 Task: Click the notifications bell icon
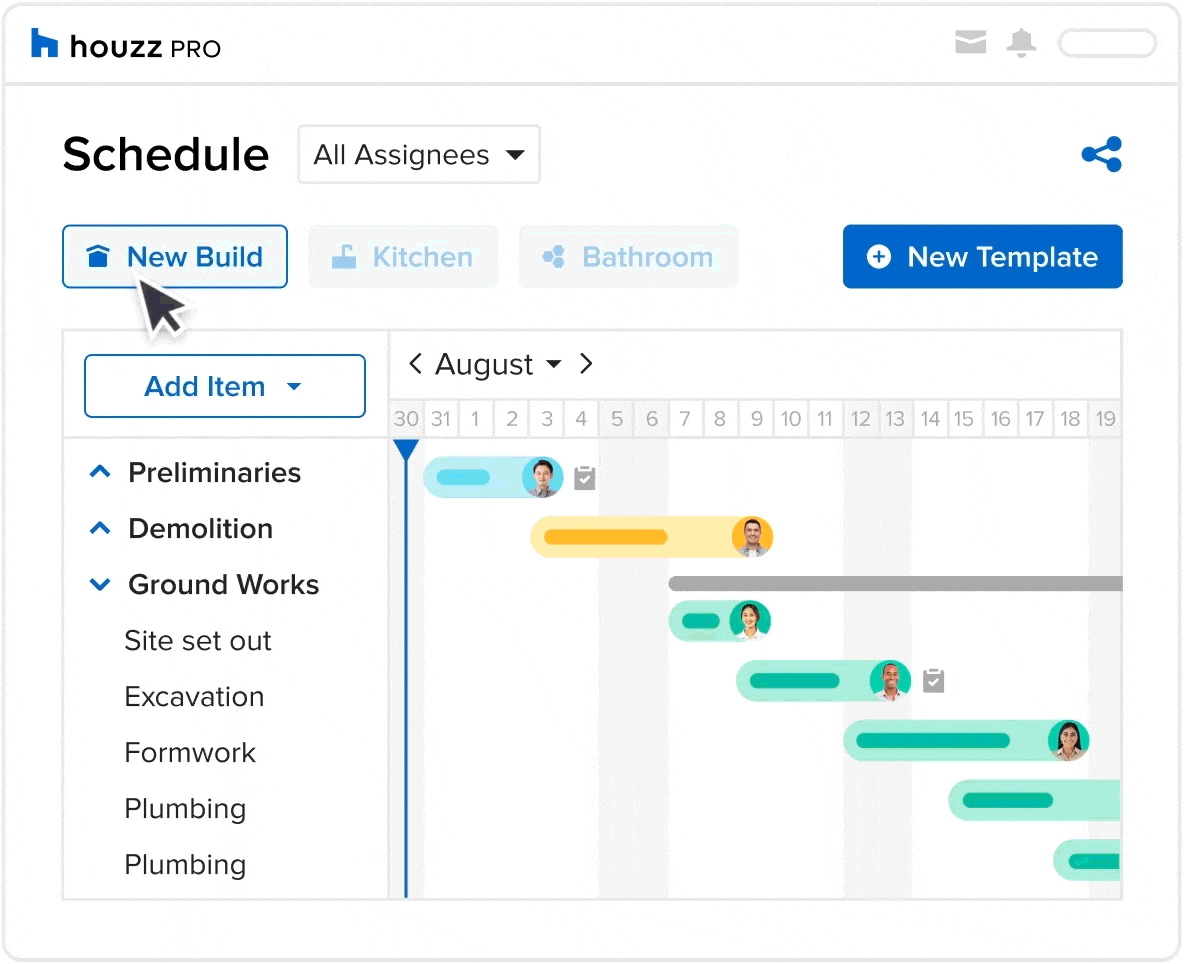[x=1021, y=43]
